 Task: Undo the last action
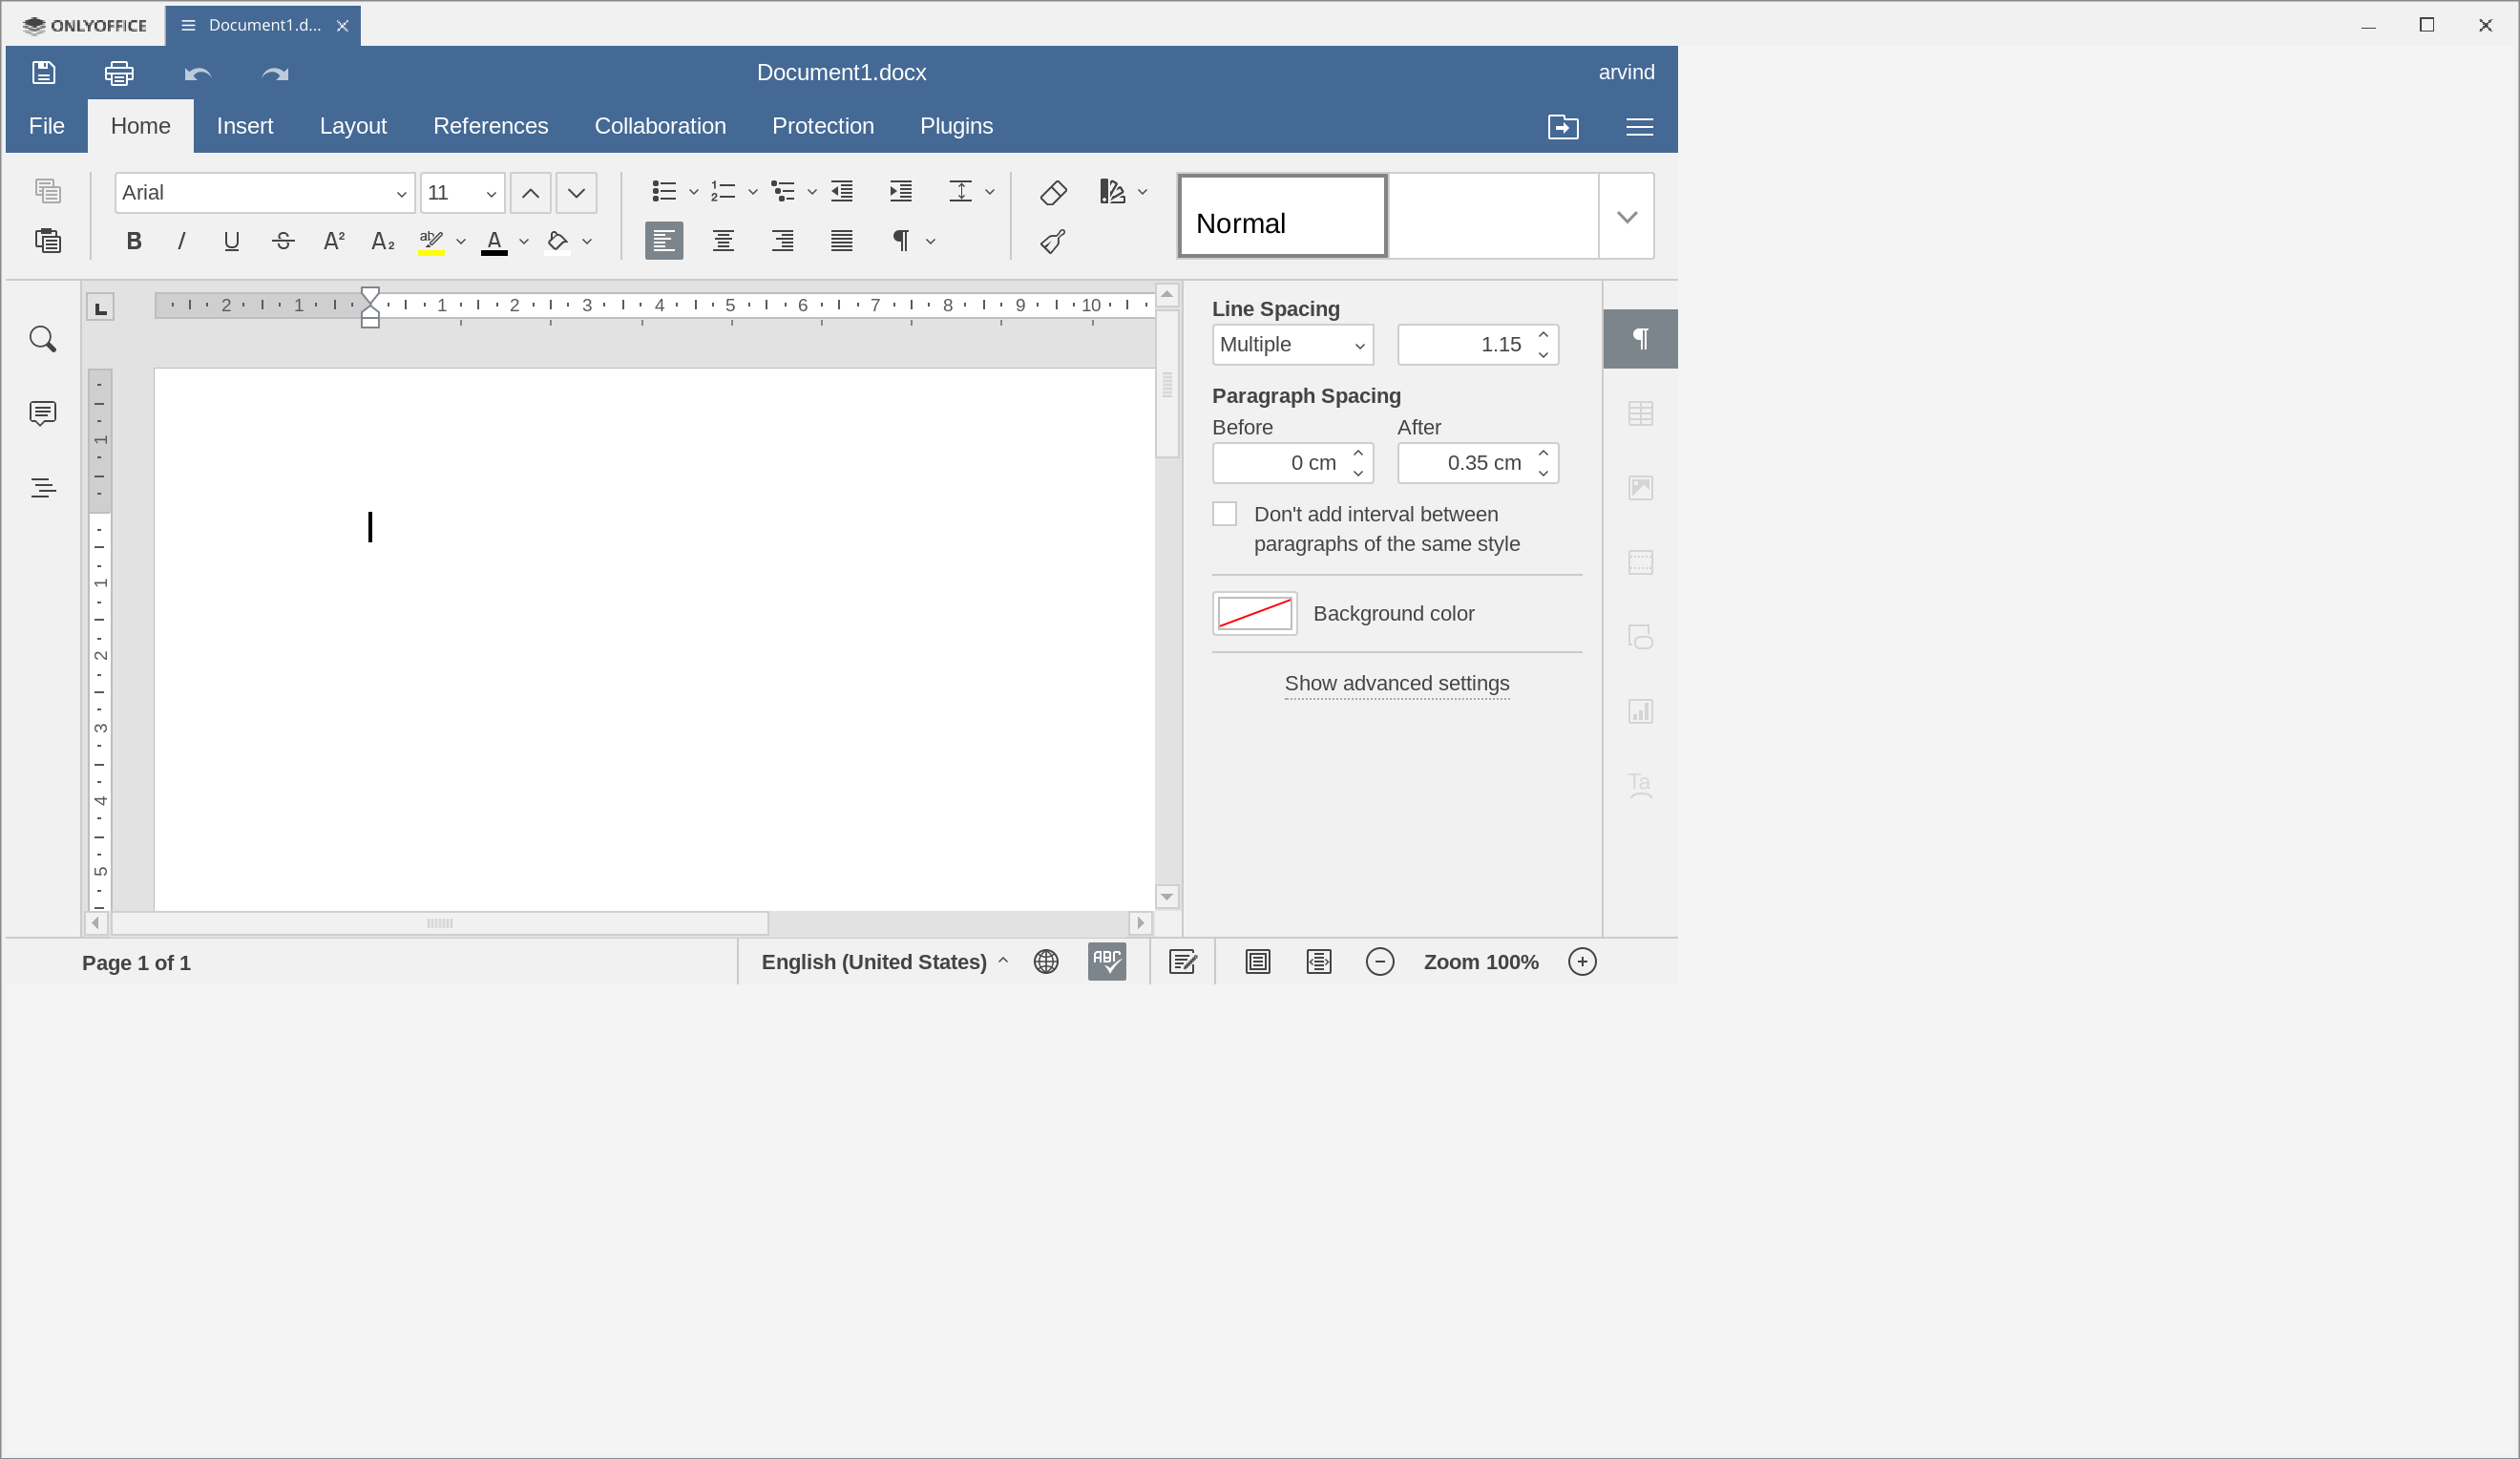[198, 73]
